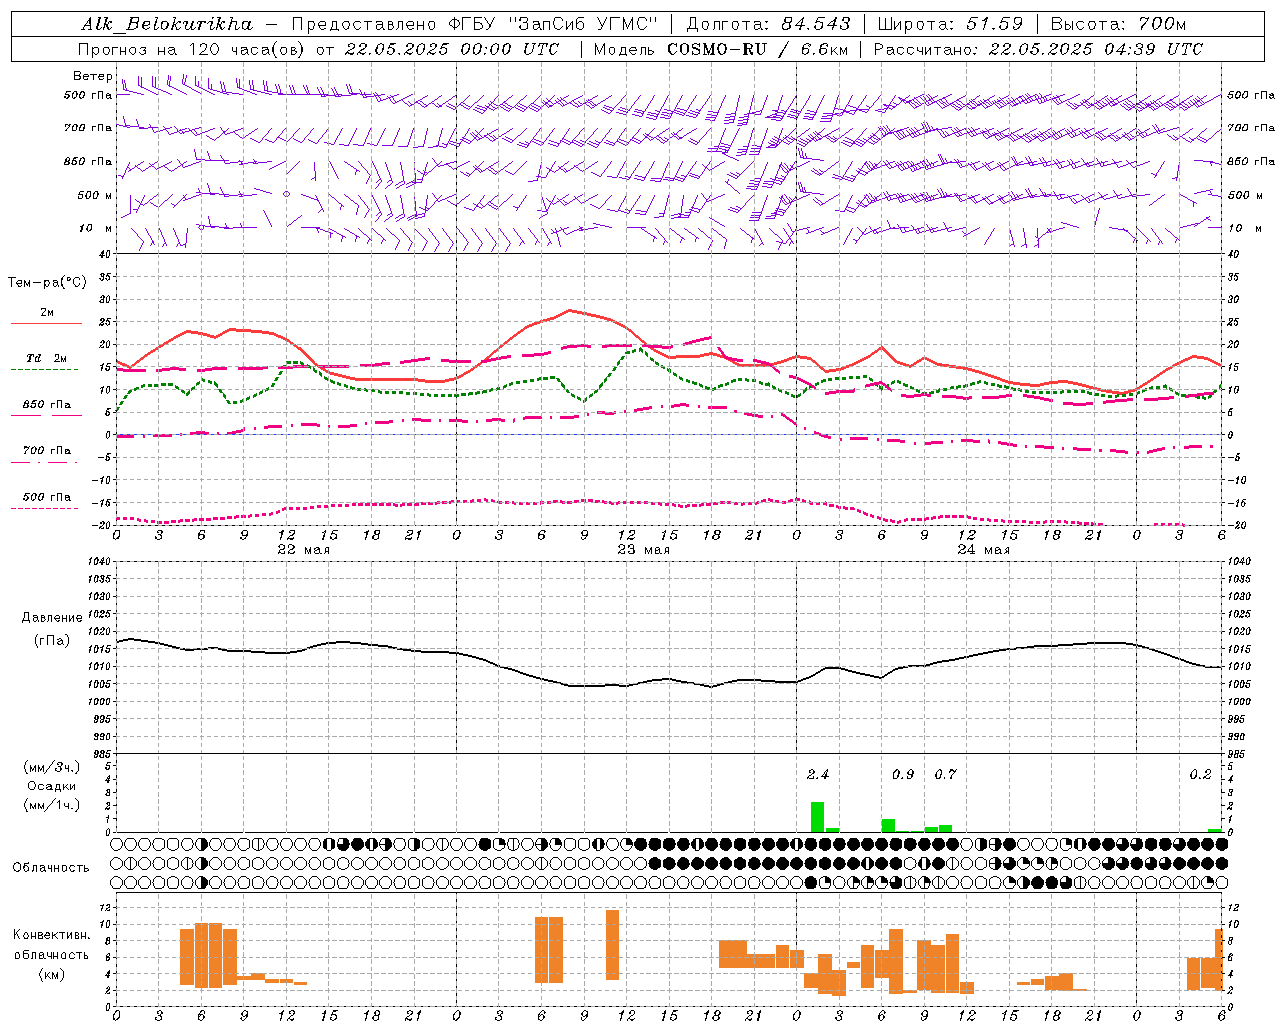Click the Alk_Belokurikha station title
This screenshot has height=1024, width=1280.
pyautogui.click(x=167, y=24)
